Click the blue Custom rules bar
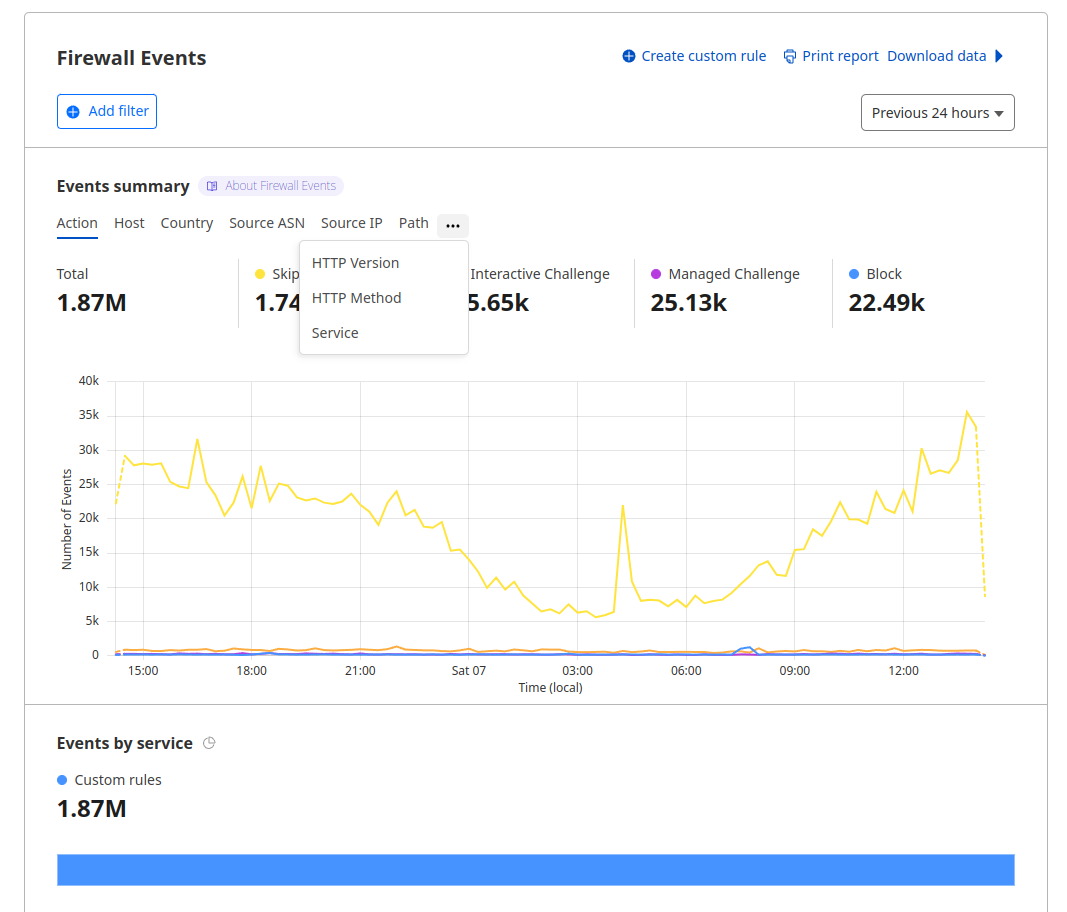 [535, 869]
